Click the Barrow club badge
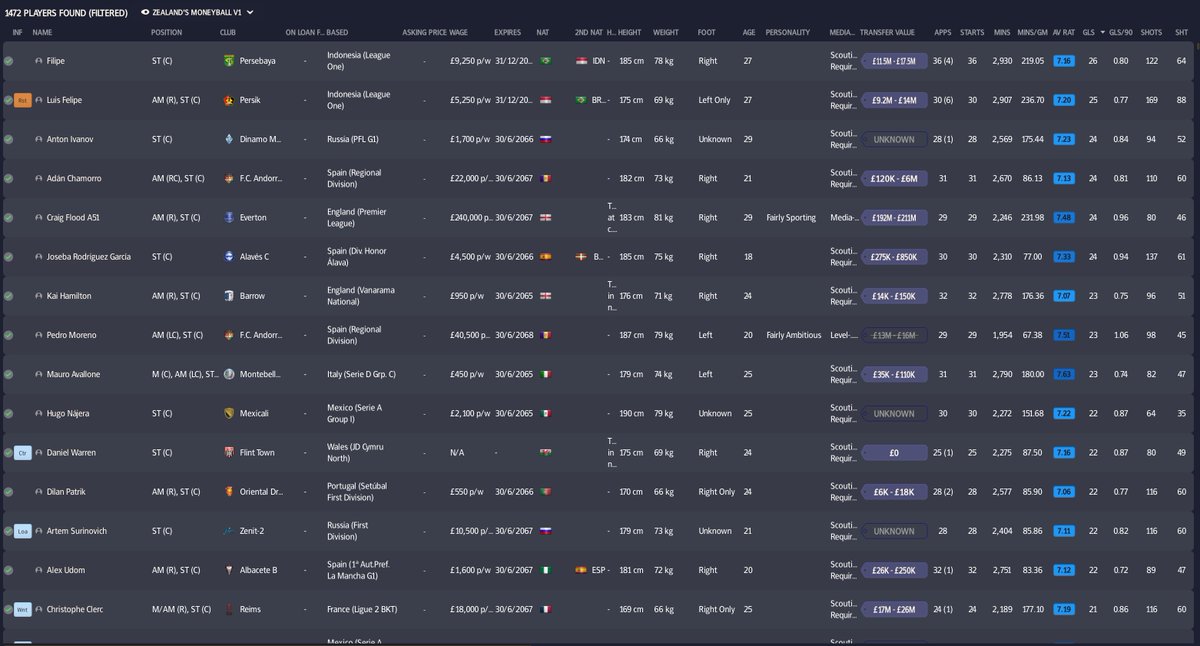Image resolution: width=1200 pixels, height=646 pixels. [x=229, y=295]
